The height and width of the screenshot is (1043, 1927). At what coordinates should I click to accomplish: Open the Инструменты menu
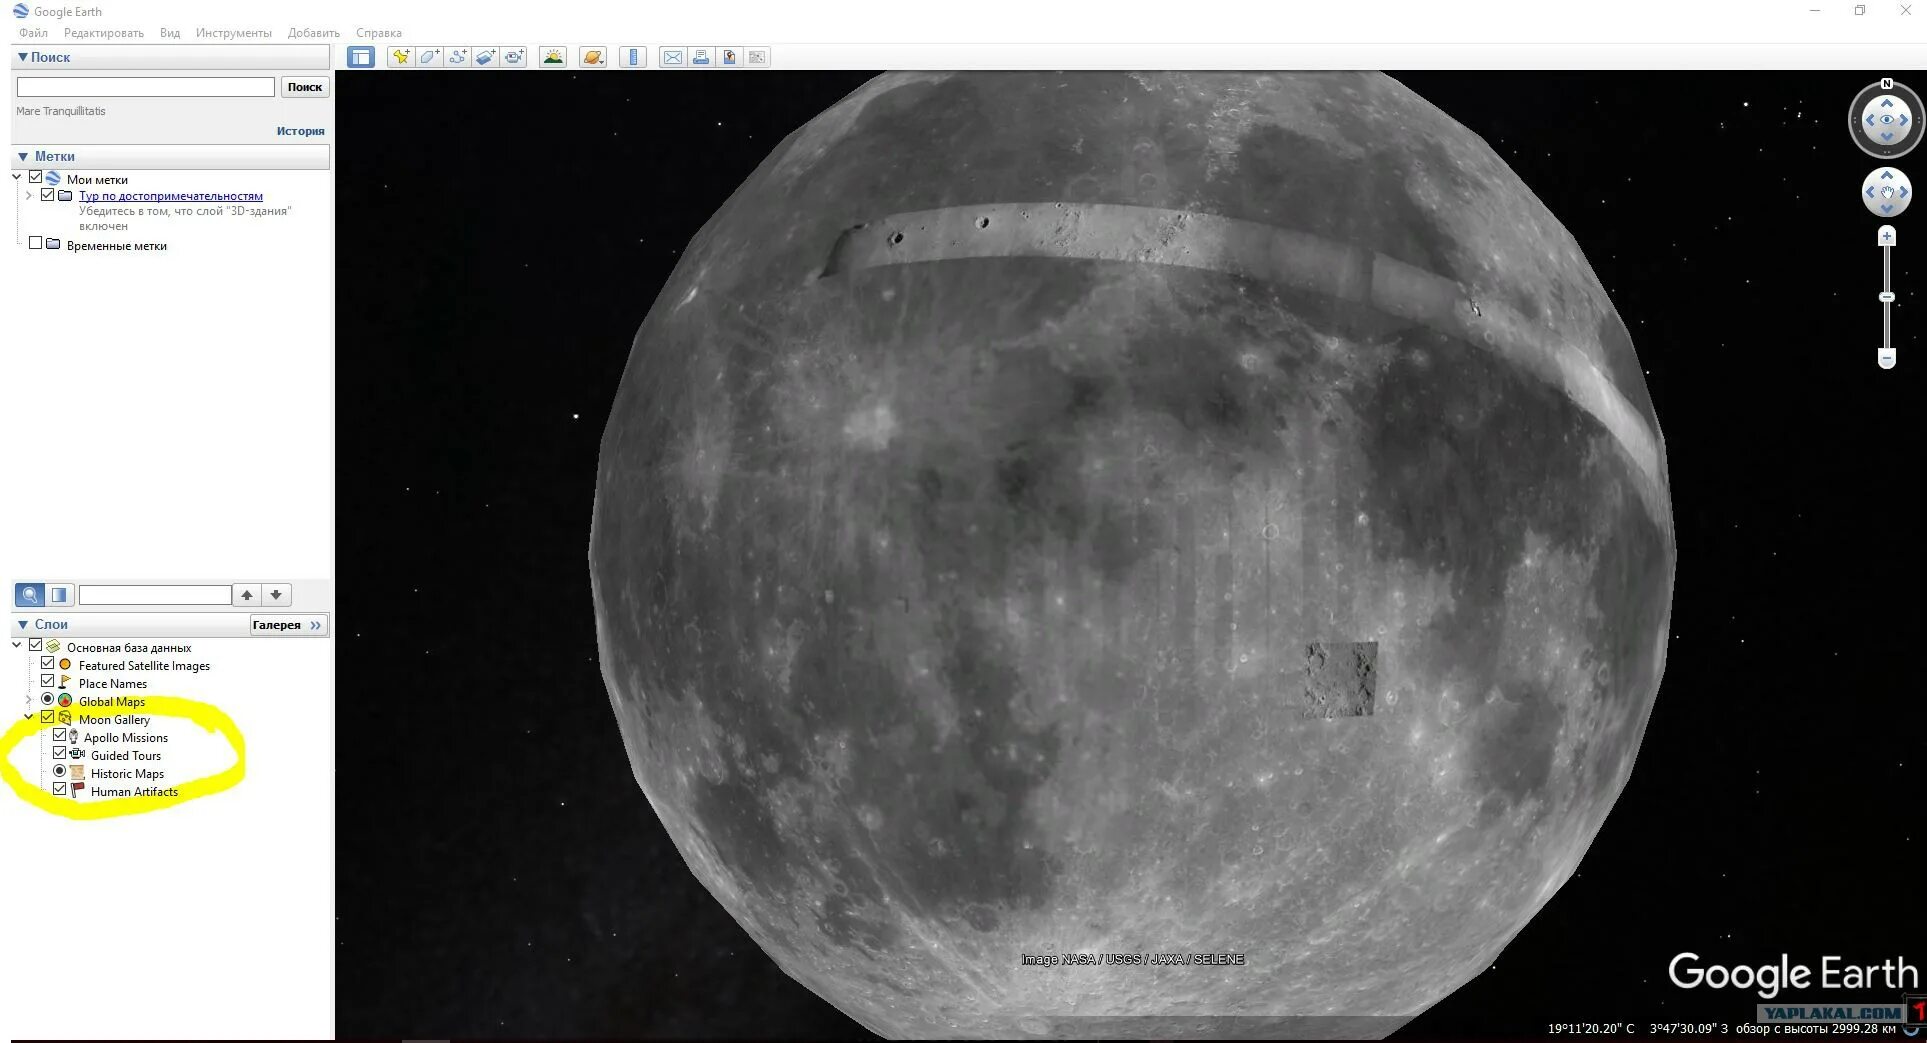234,33
